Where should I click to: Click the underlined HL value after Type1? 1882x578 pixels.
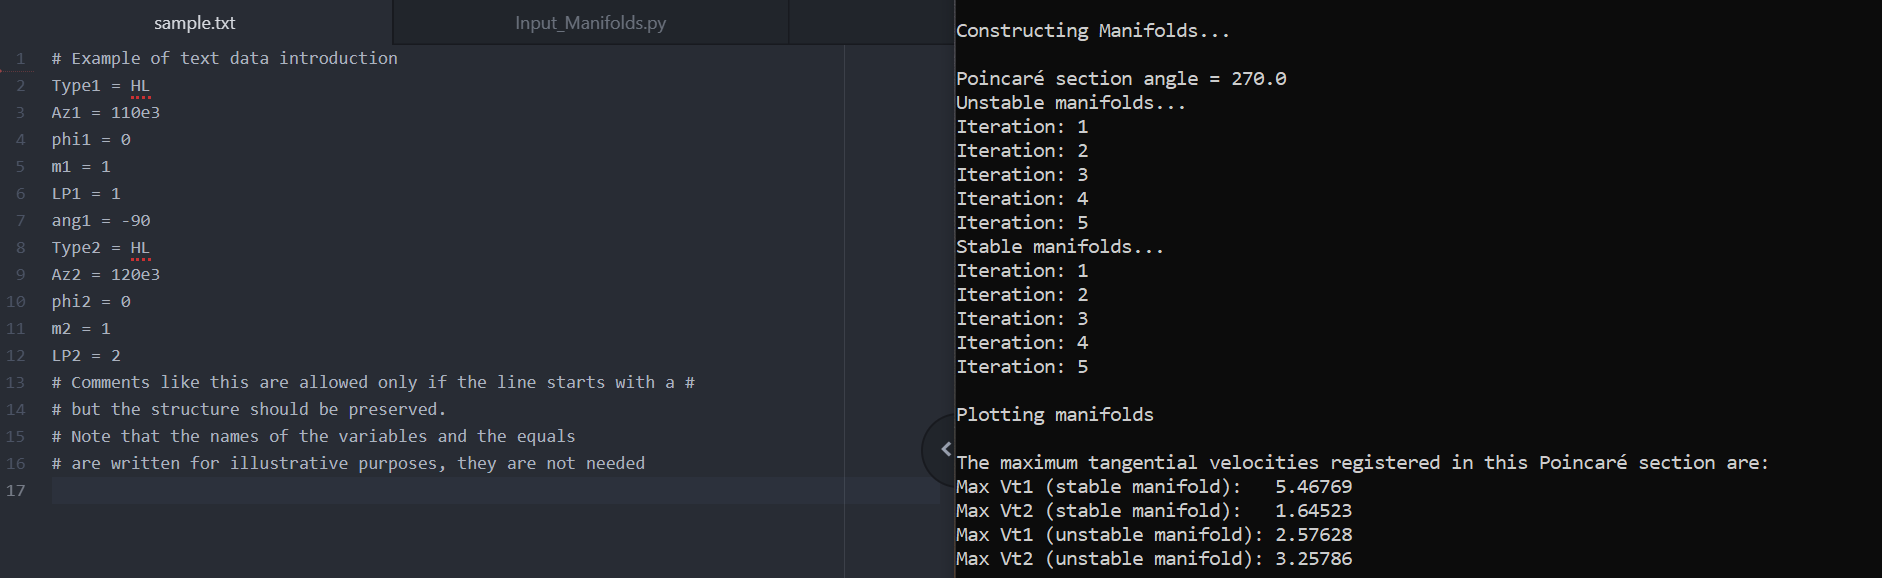tap(140, 86)
